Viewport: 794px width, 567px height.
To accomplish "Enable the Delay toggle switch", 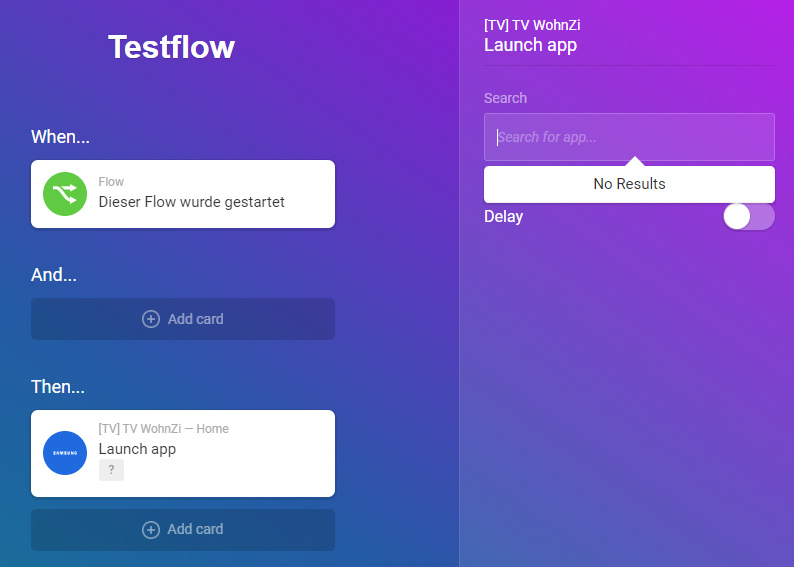I will pos(748,217).
